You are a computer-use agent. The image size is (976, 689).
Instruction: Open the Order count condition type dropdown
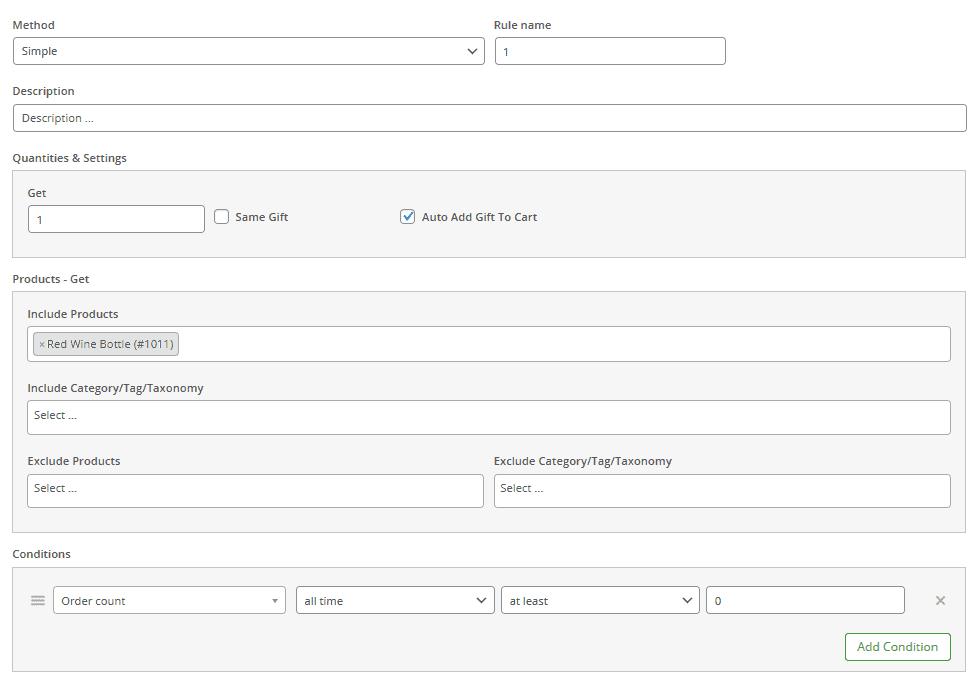click(169, 601)
